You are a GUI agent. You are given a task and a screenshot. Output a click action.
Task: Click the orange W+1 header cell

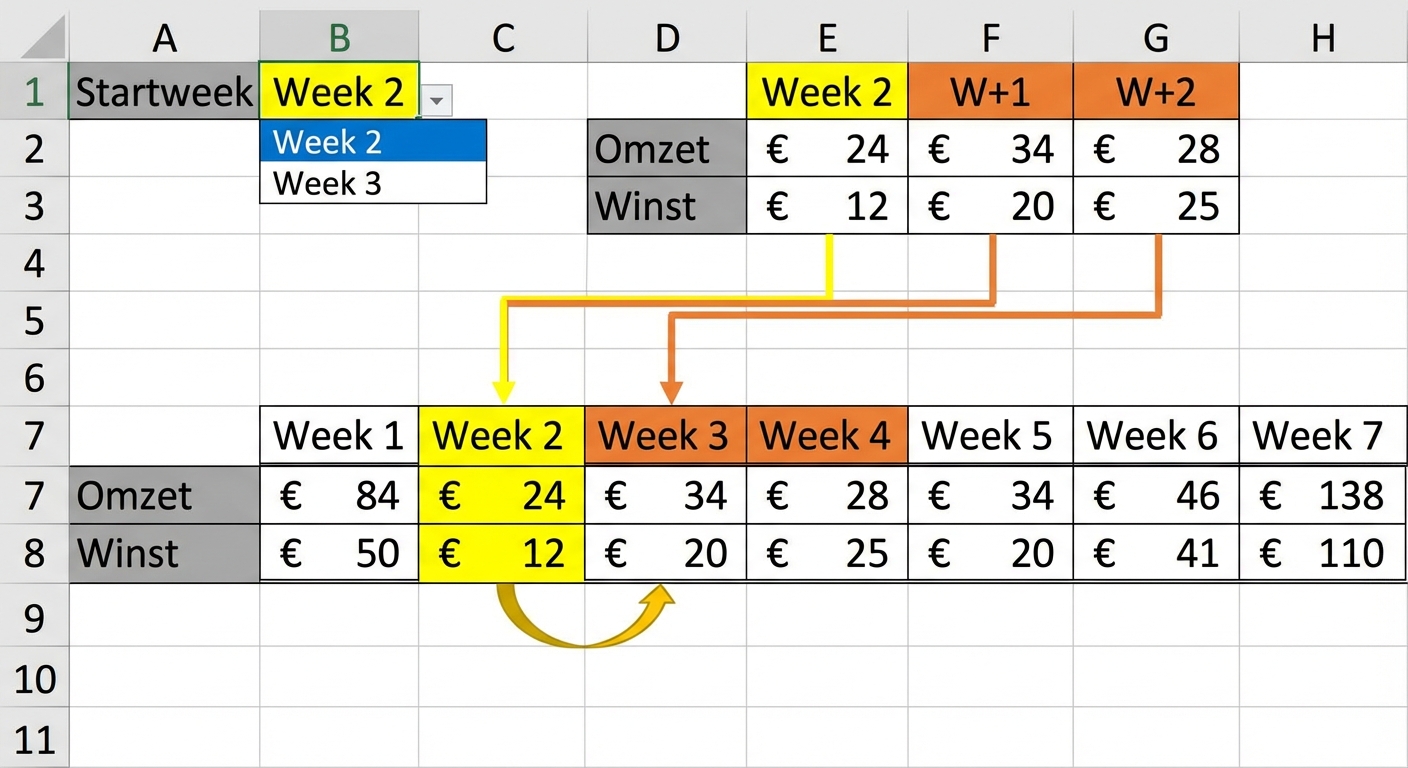coord(990,91)
